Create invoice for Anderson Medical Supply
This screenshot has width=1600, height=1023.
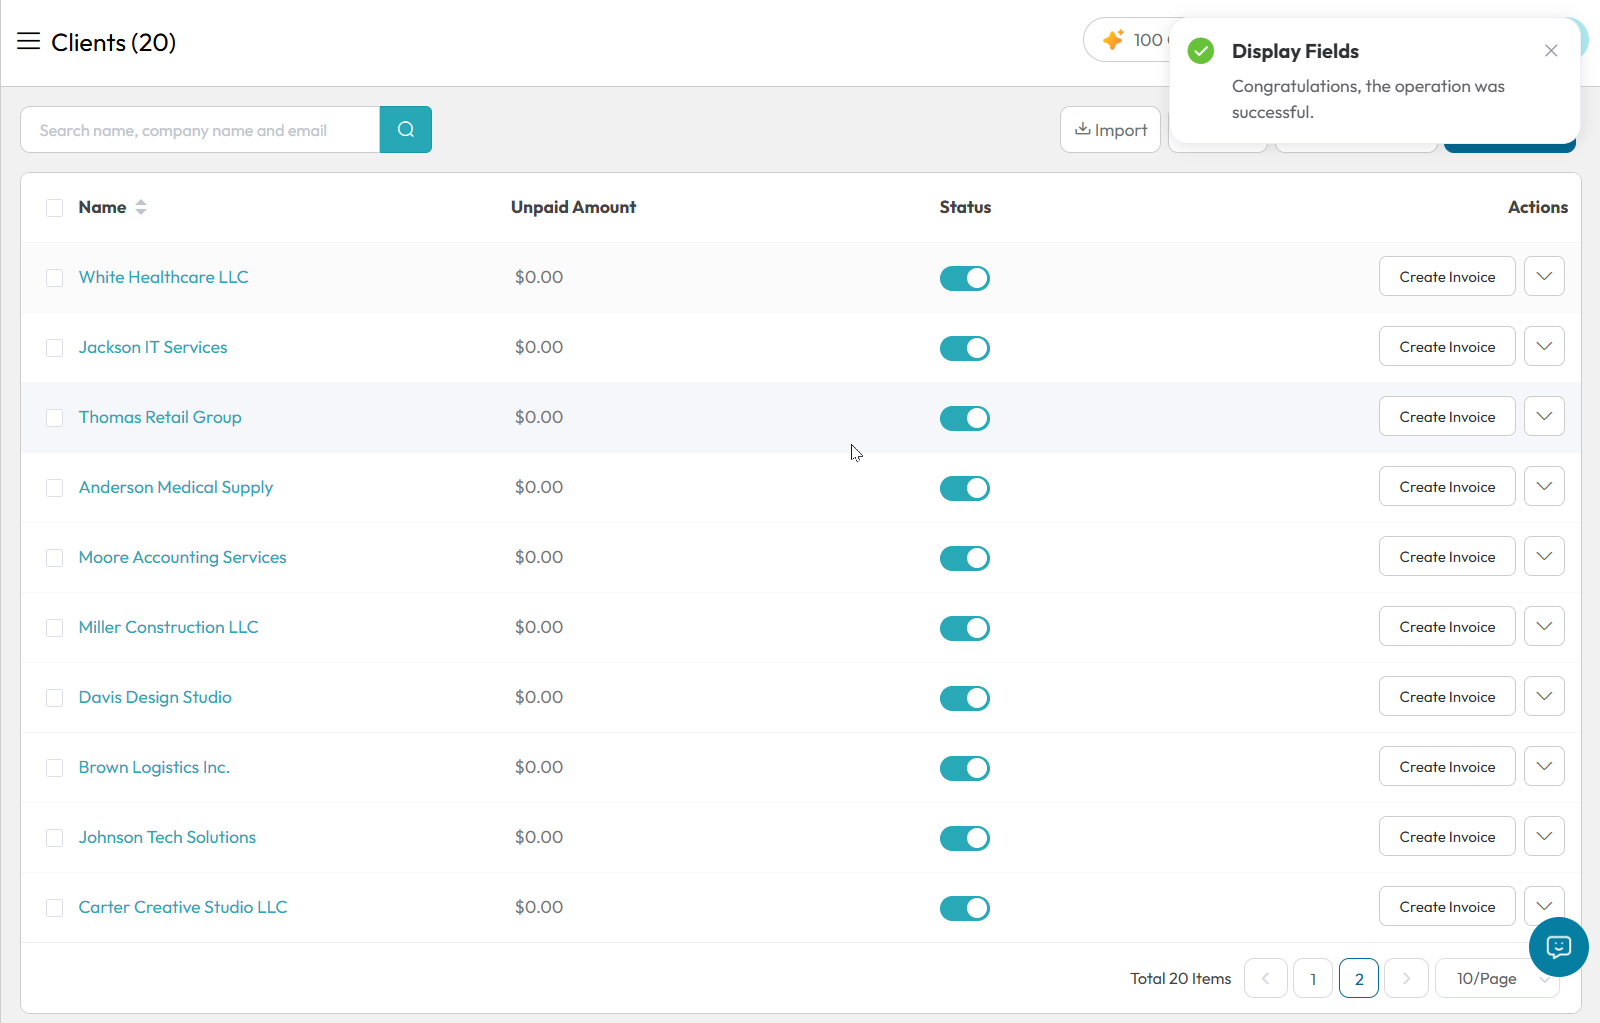[1447, 487]
